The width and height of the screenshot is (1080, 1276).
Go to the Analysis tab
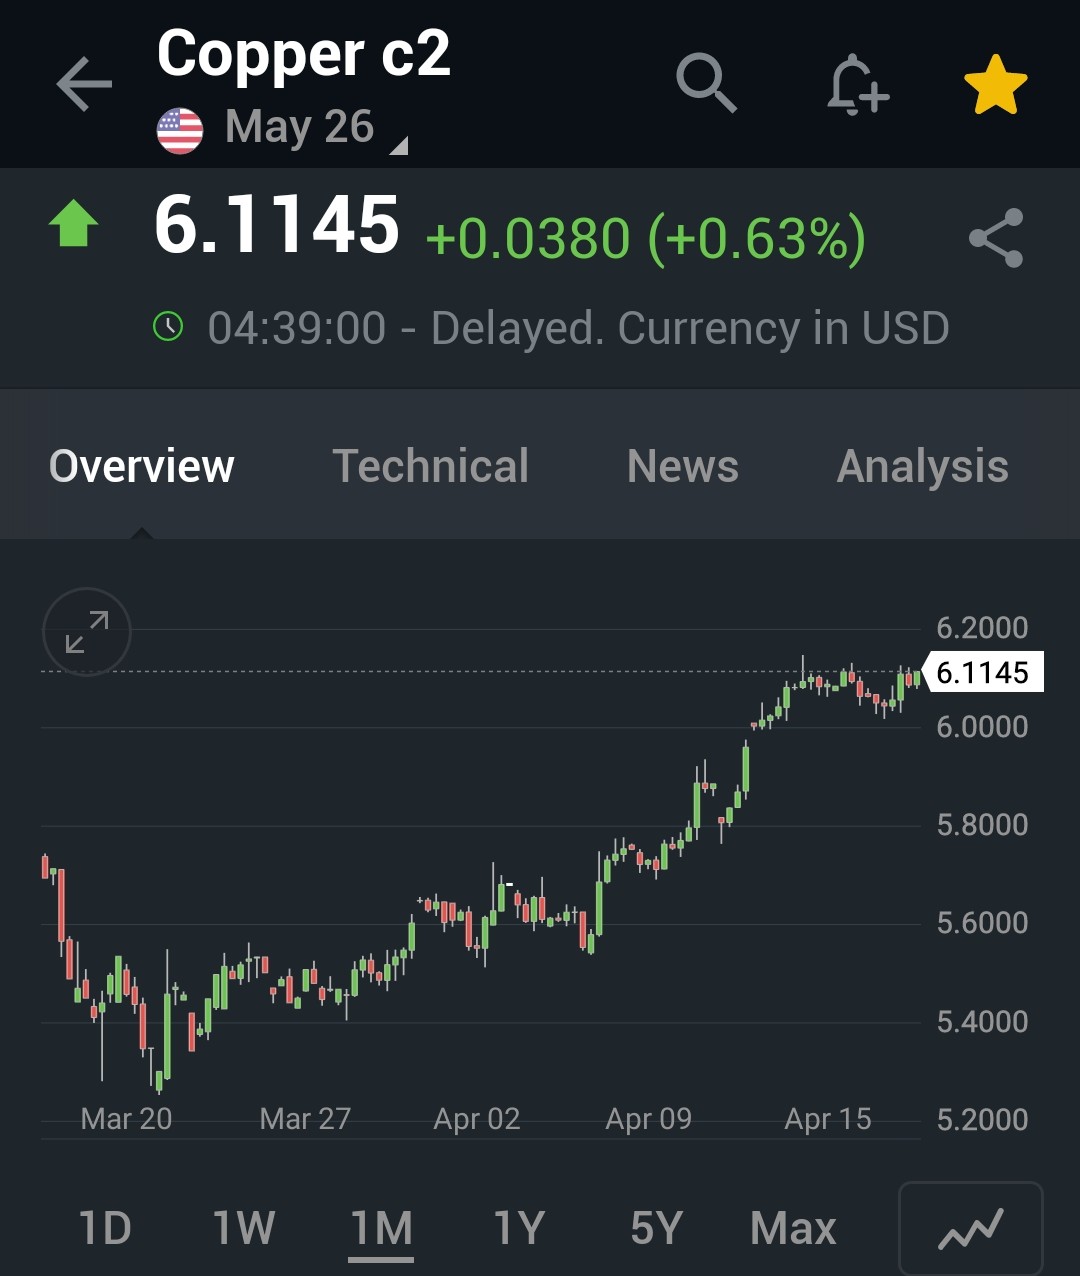coord(922,466)
